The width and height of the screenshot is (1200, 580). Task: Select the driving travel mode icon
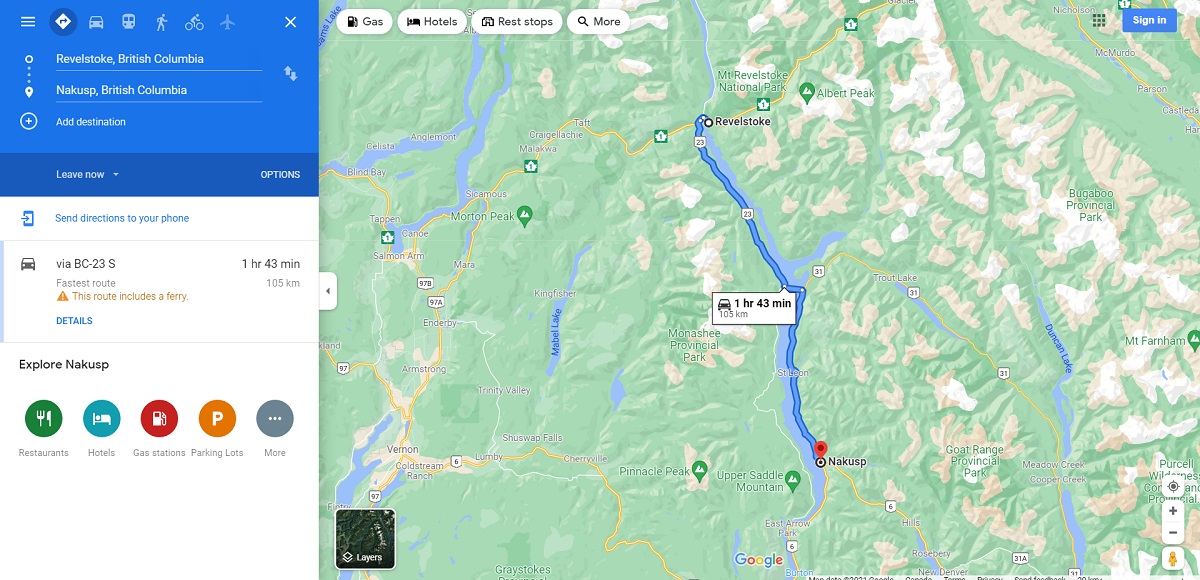96,22
